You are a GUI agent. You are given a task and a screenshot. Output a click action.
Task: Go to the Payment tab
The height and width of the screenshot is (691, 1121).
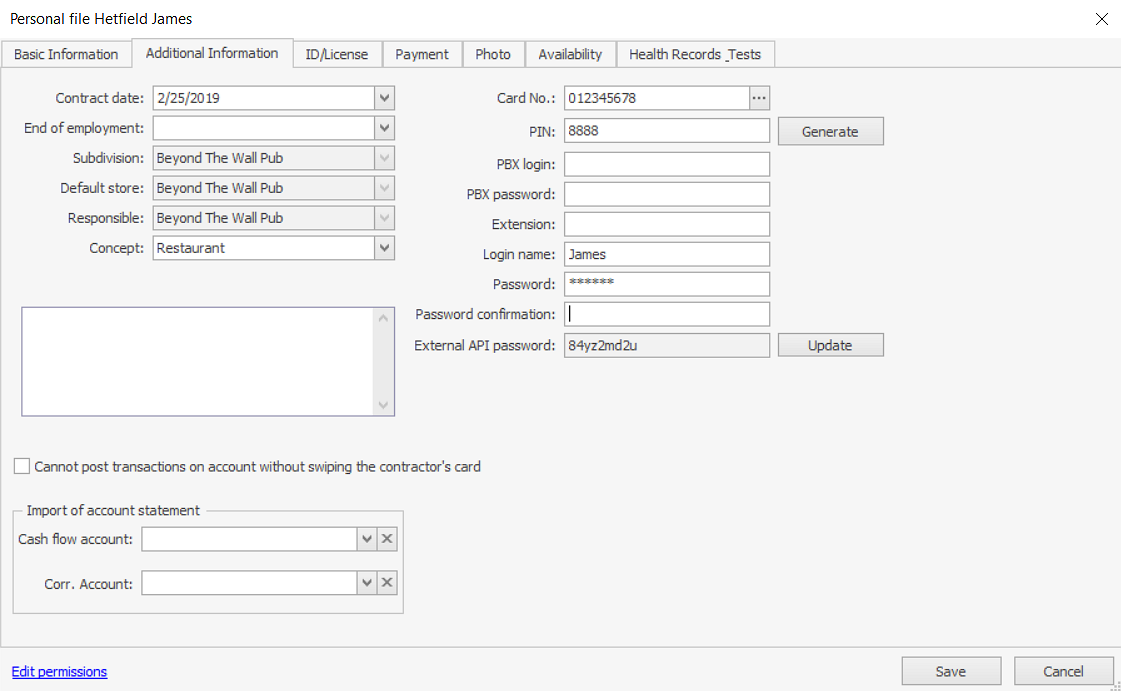[x=422, y=54]
